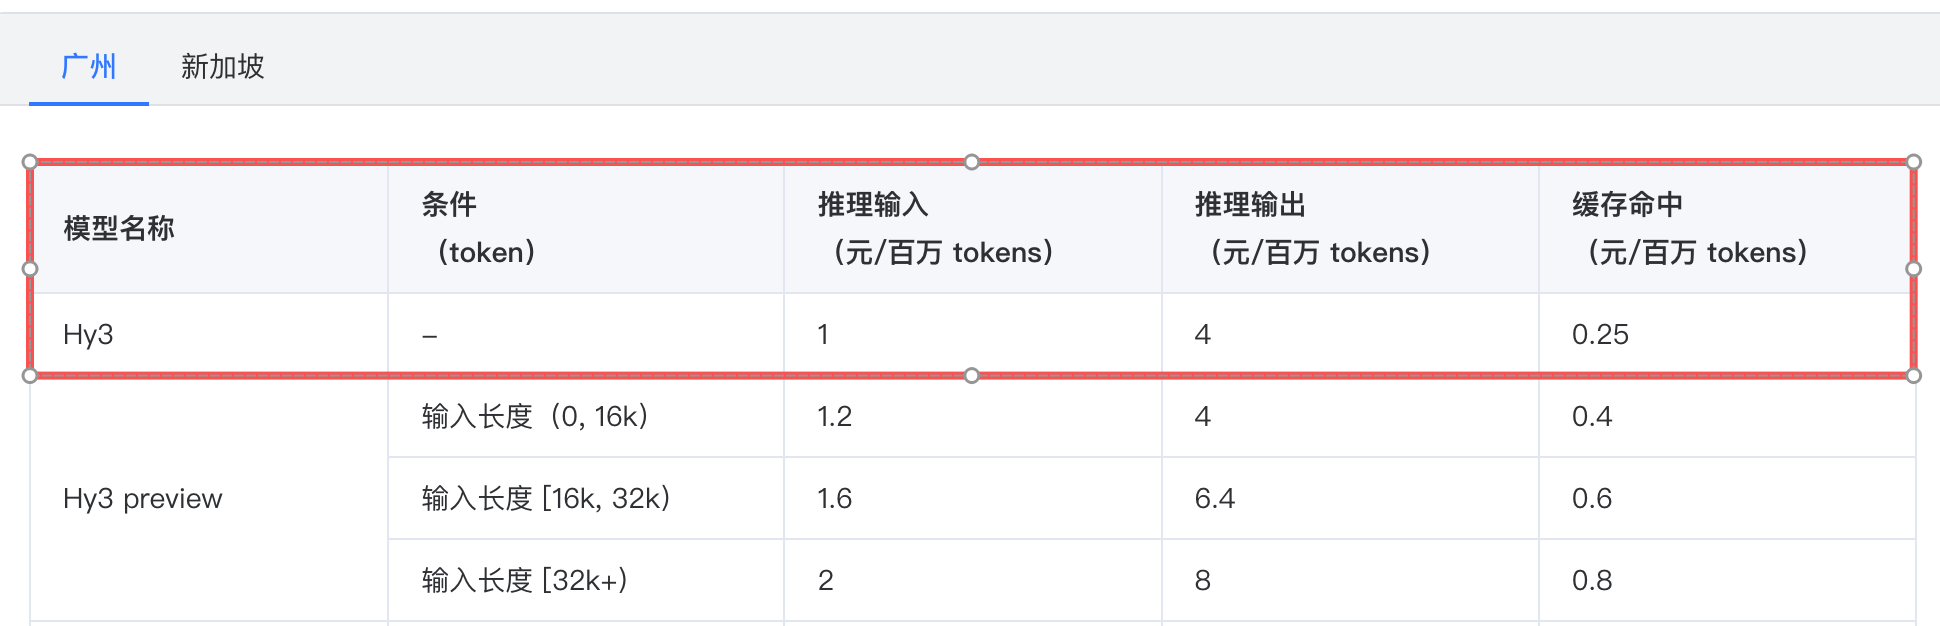This screenshot has width=1940, height=626.
Task: Click the left-middle selection handle
Action: (30, 269)
